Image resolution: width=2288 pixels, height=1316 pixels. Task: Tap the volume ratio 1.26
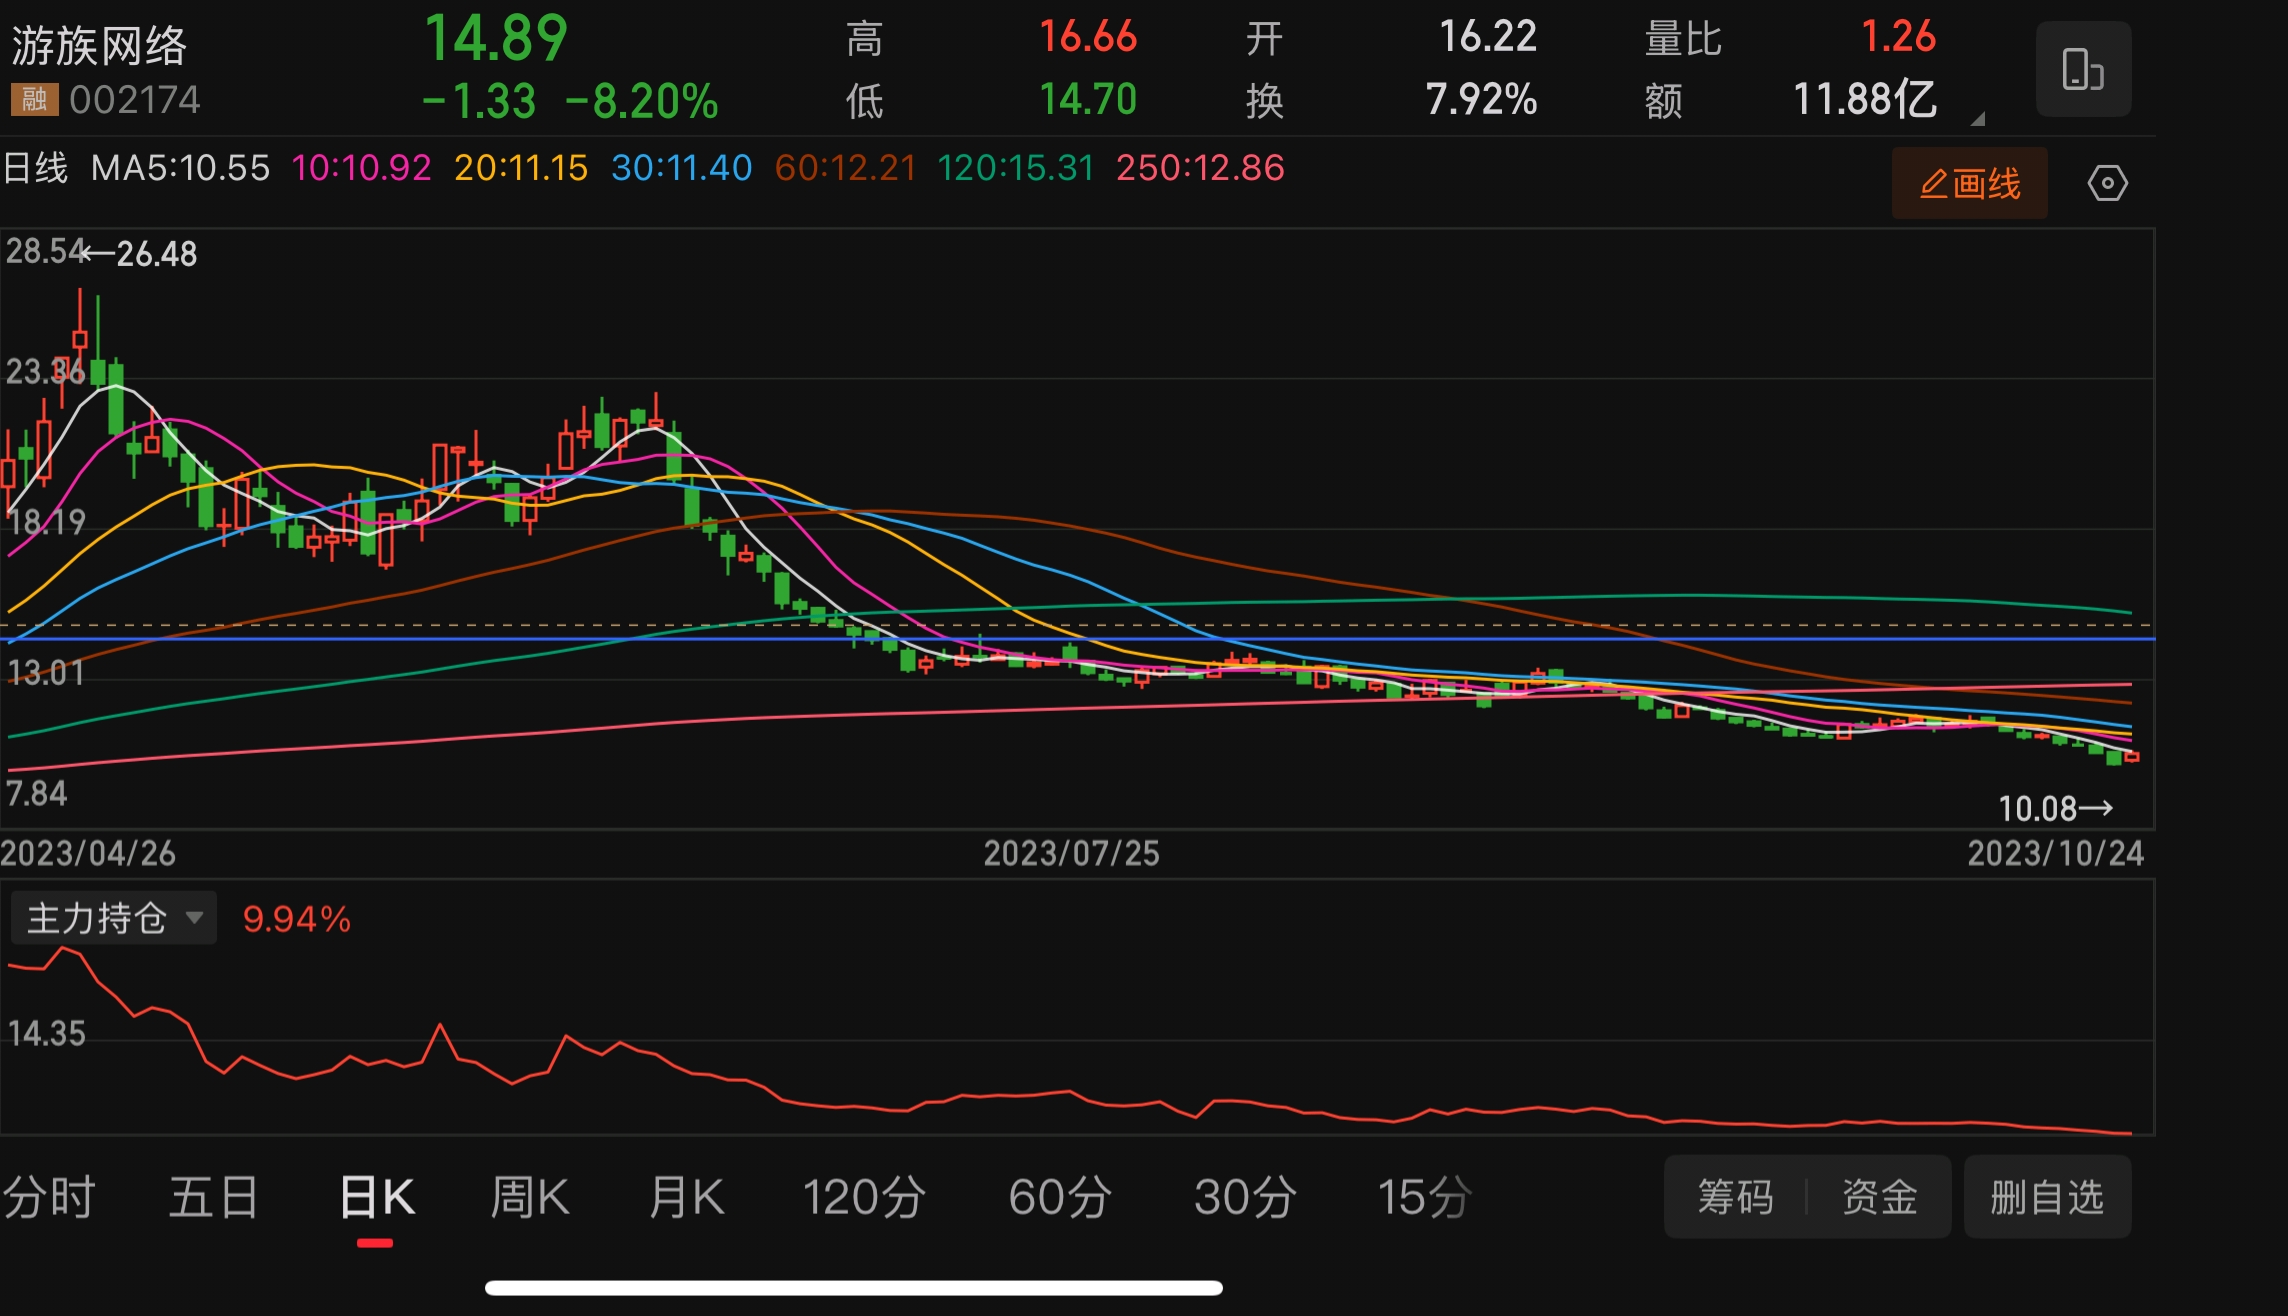click(x=1898, y=37)
